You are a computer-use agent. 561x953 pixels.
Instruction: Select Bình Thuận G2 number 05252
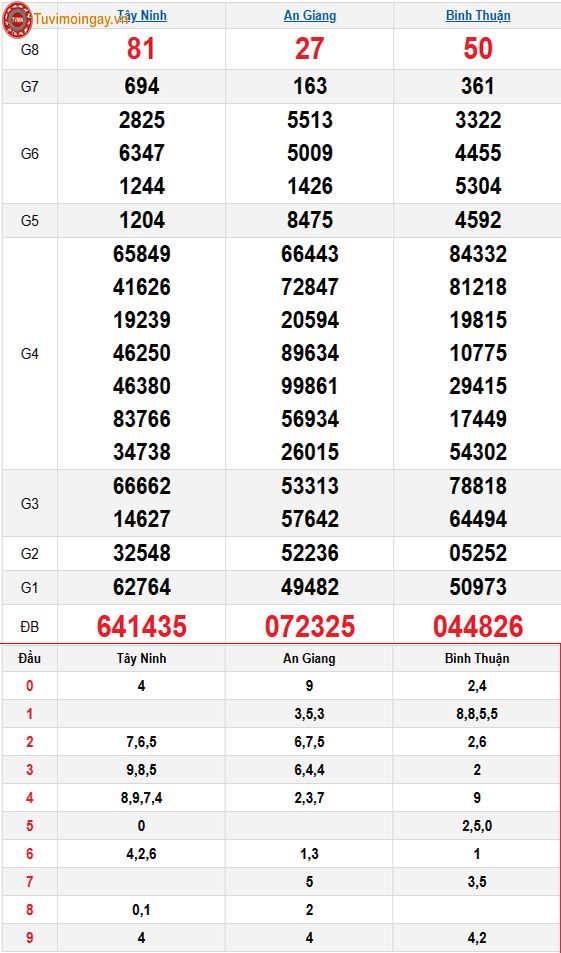[478, 553]
